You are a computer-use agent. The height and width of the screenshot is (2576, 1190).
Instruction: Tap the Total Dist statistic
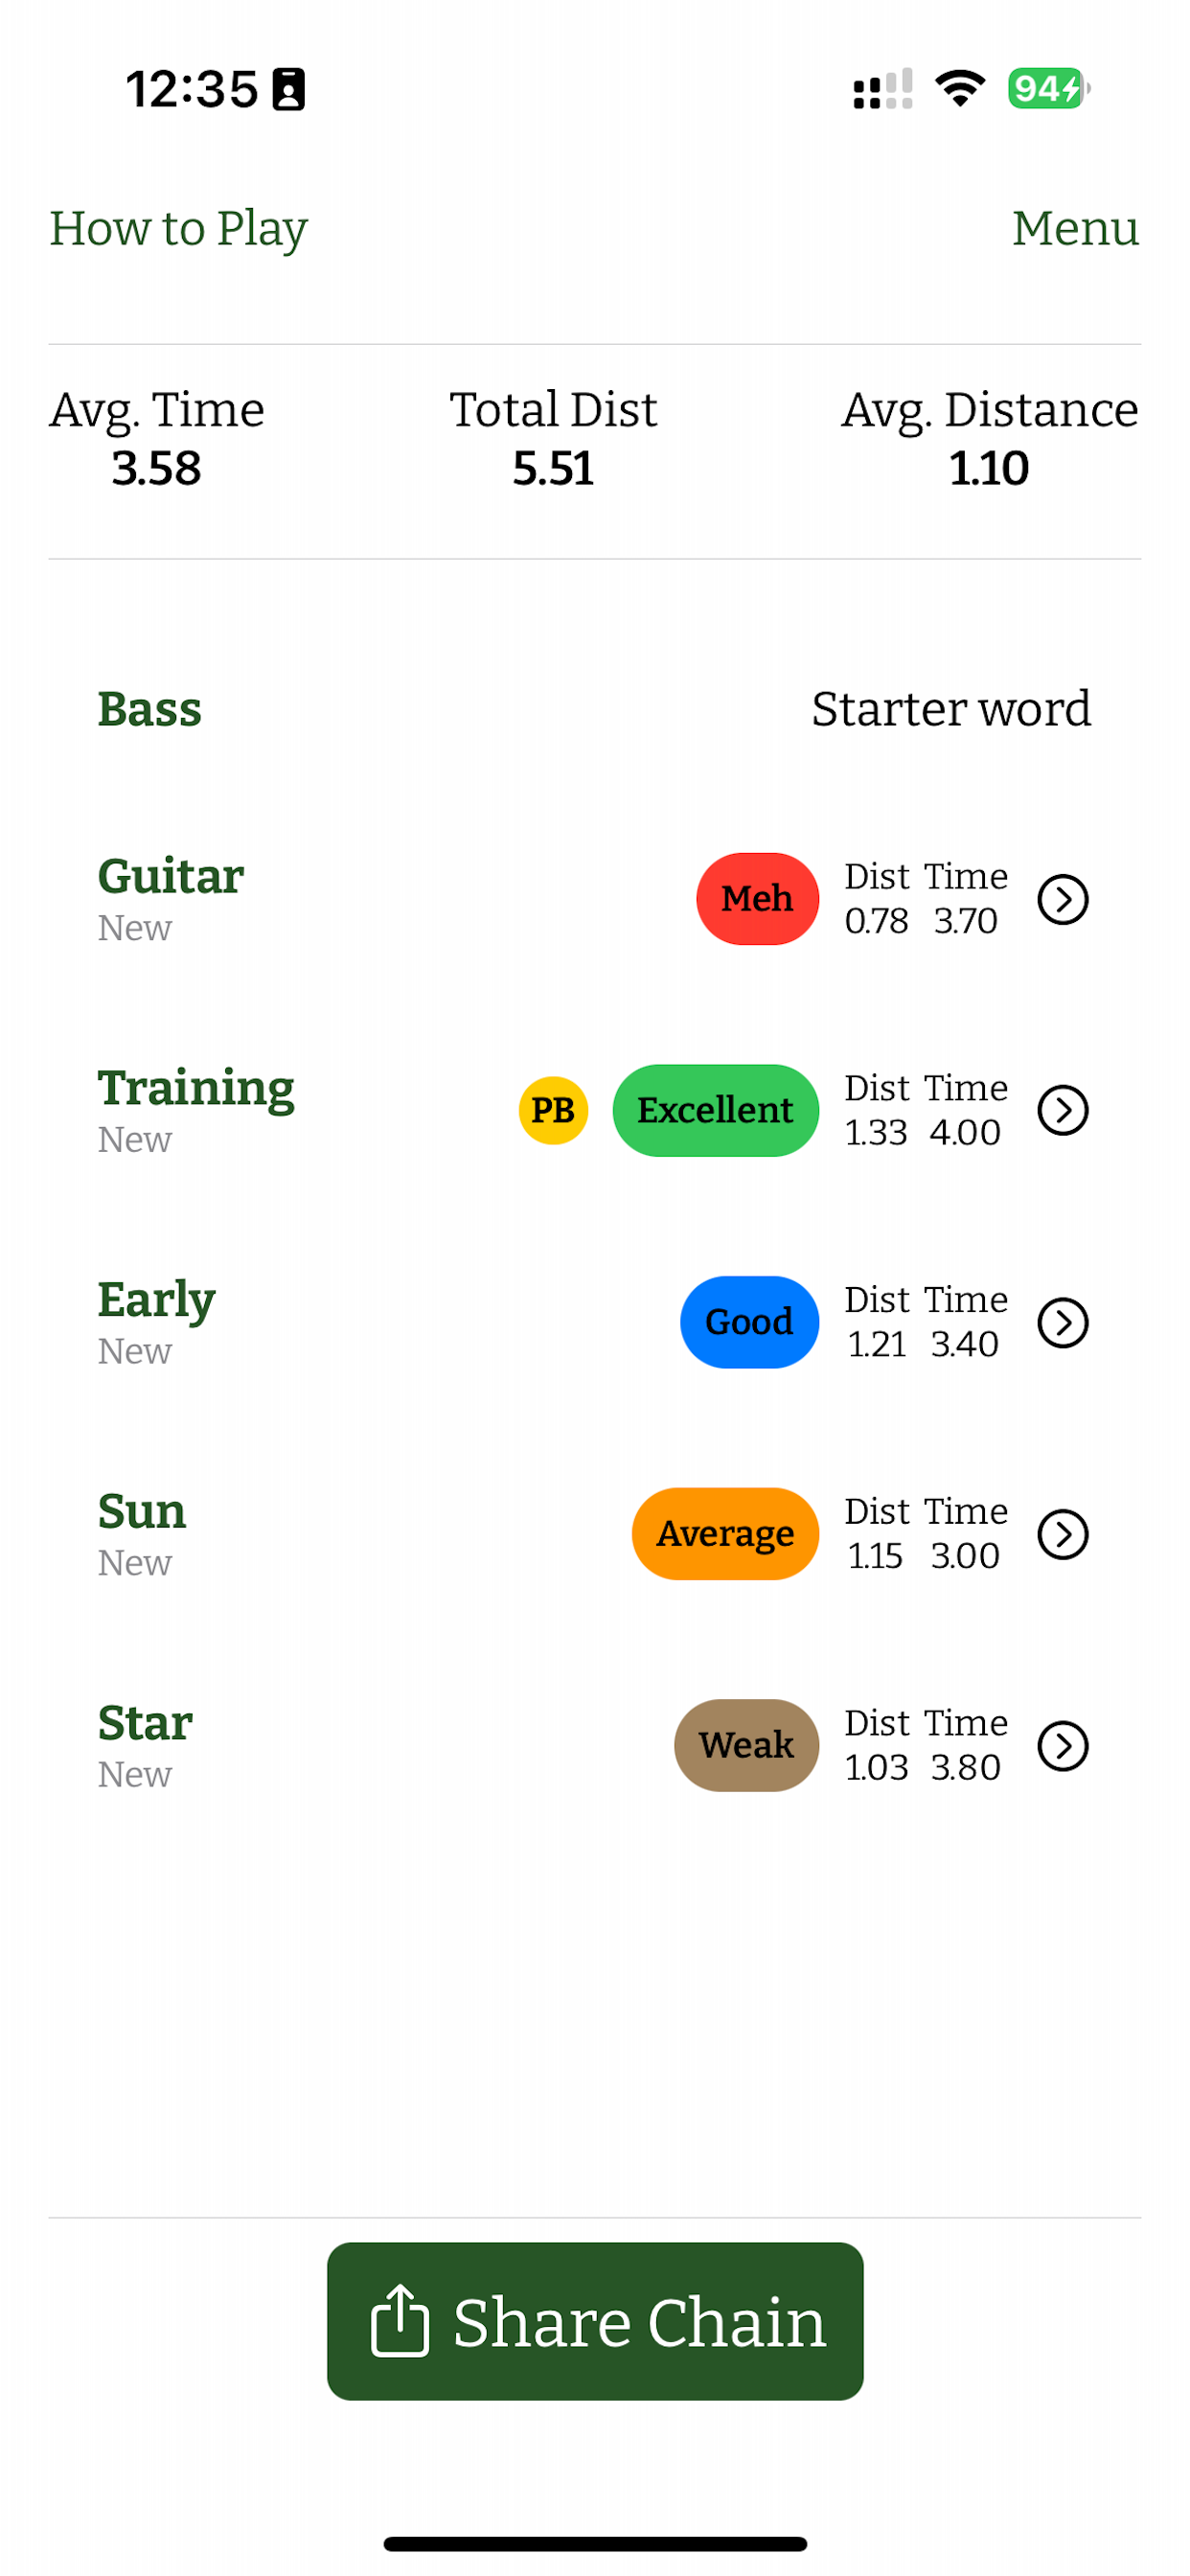(553, 440)
